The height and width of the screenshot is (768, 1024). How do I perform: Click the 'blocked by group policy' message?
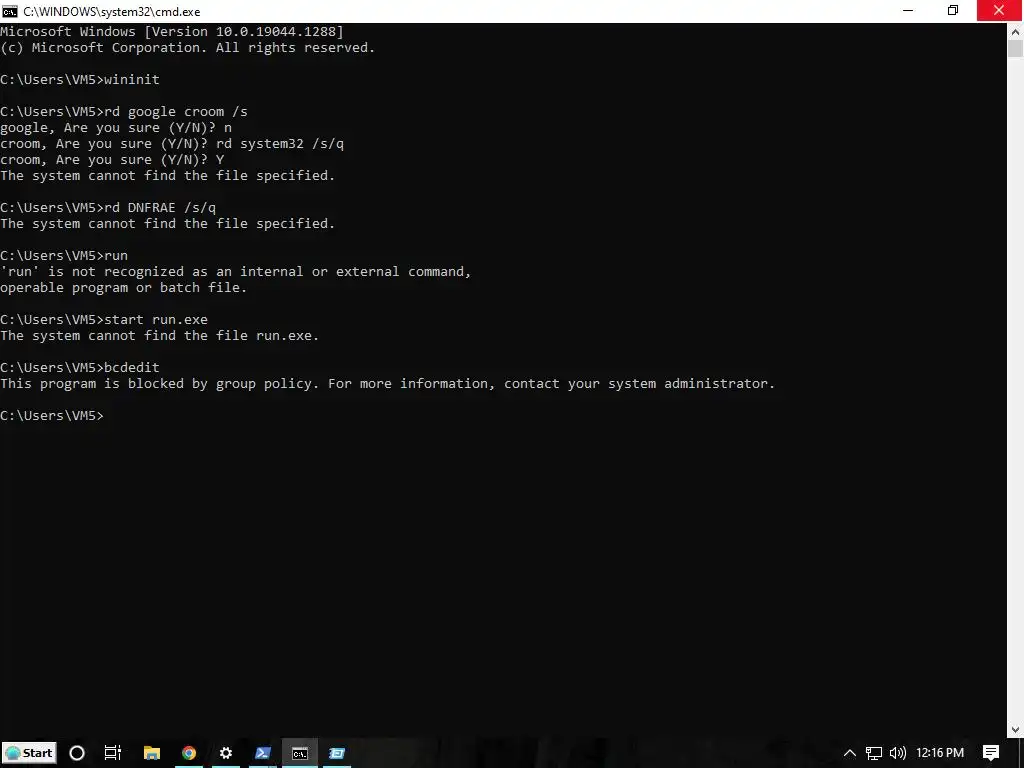click(x=387, y=383)
